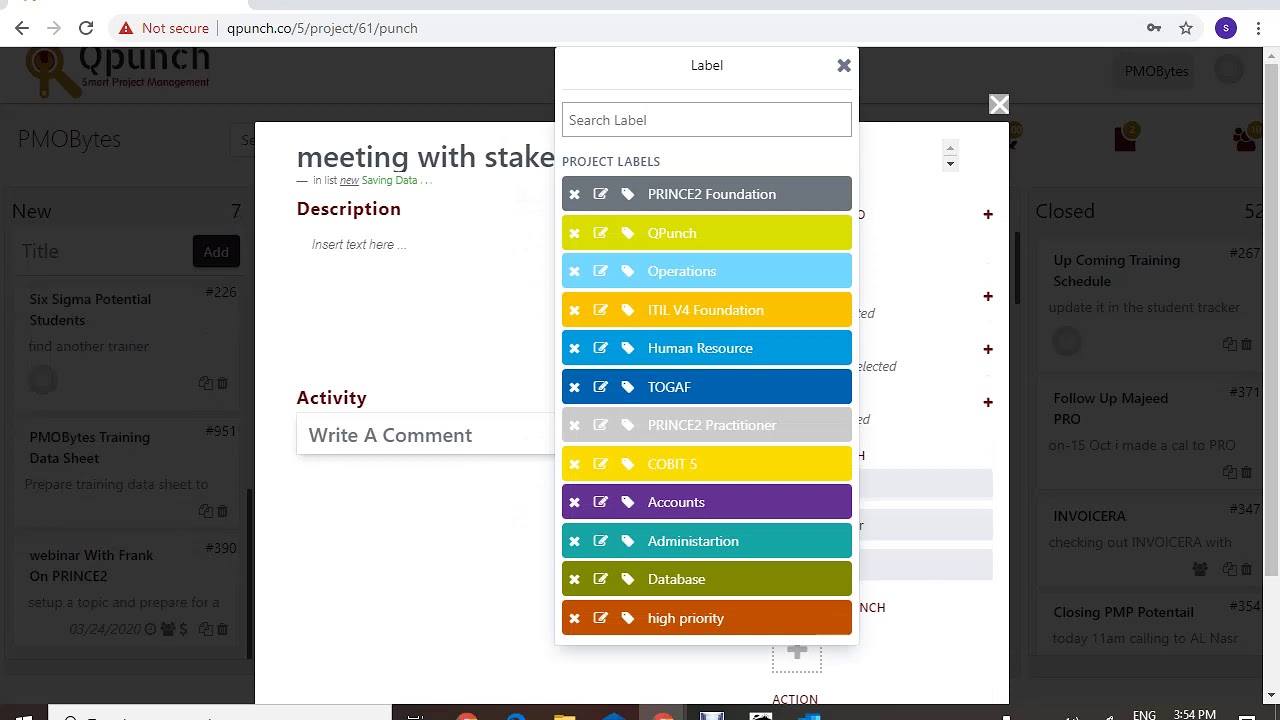Open card PMOBytes Training Data Sheet
Viewport: 1280px width, 720px height.
click(x=89, y=447)
